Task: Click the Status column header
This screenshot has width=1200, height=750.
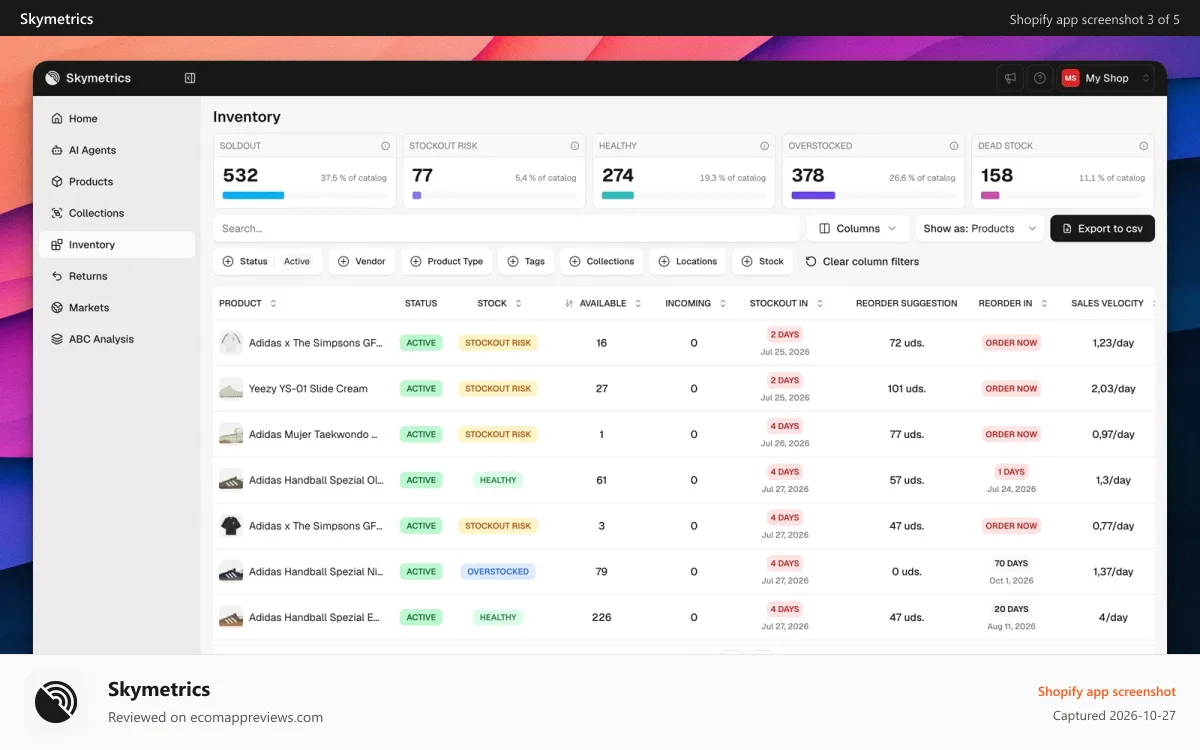Action: [421, 303]
